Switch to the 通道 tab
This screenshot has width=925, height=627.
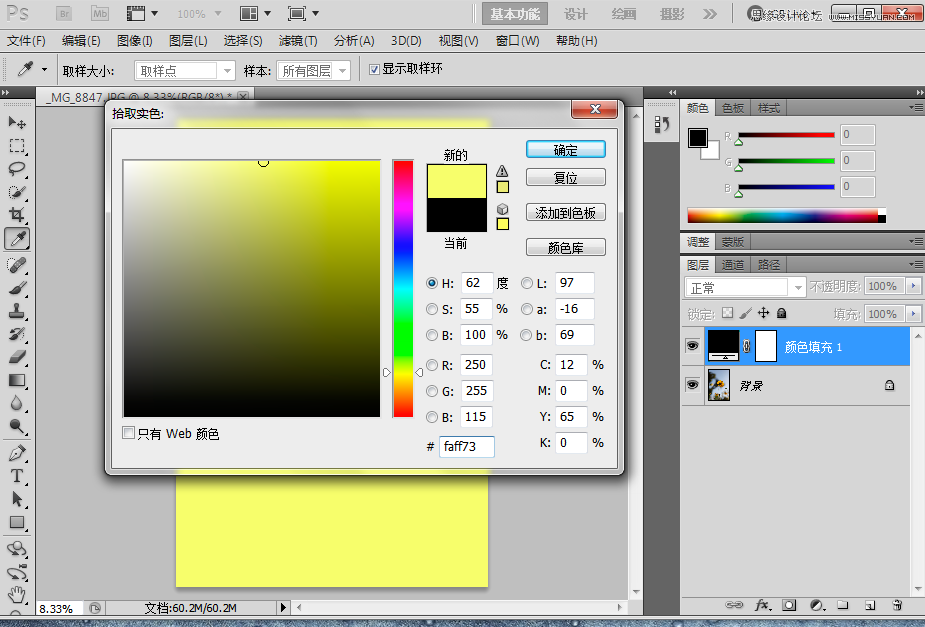(733, 265)
